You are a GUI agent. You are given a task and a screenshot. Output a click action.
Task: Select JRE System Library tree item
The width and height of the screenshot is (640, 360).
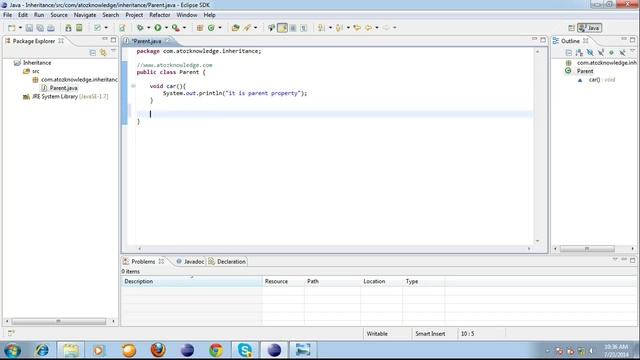[66, 96]
